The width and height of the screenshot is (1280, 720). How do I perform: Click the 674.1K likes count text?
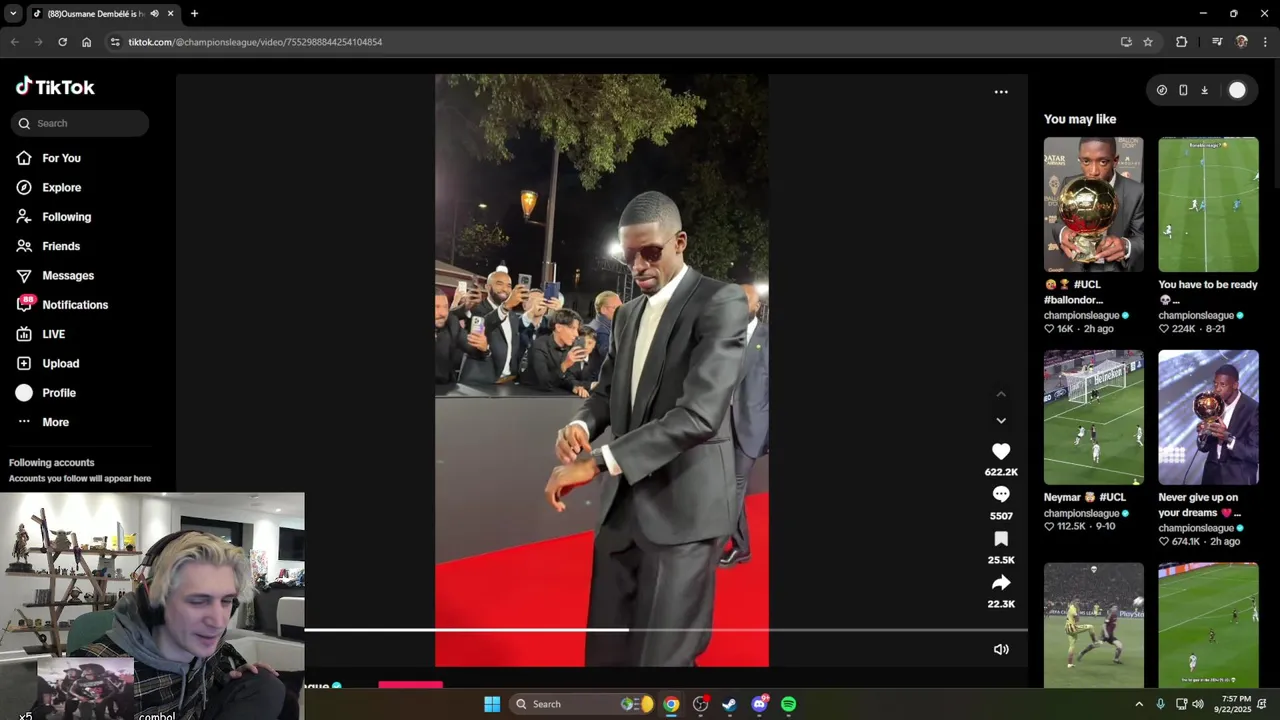(1186, 542)
